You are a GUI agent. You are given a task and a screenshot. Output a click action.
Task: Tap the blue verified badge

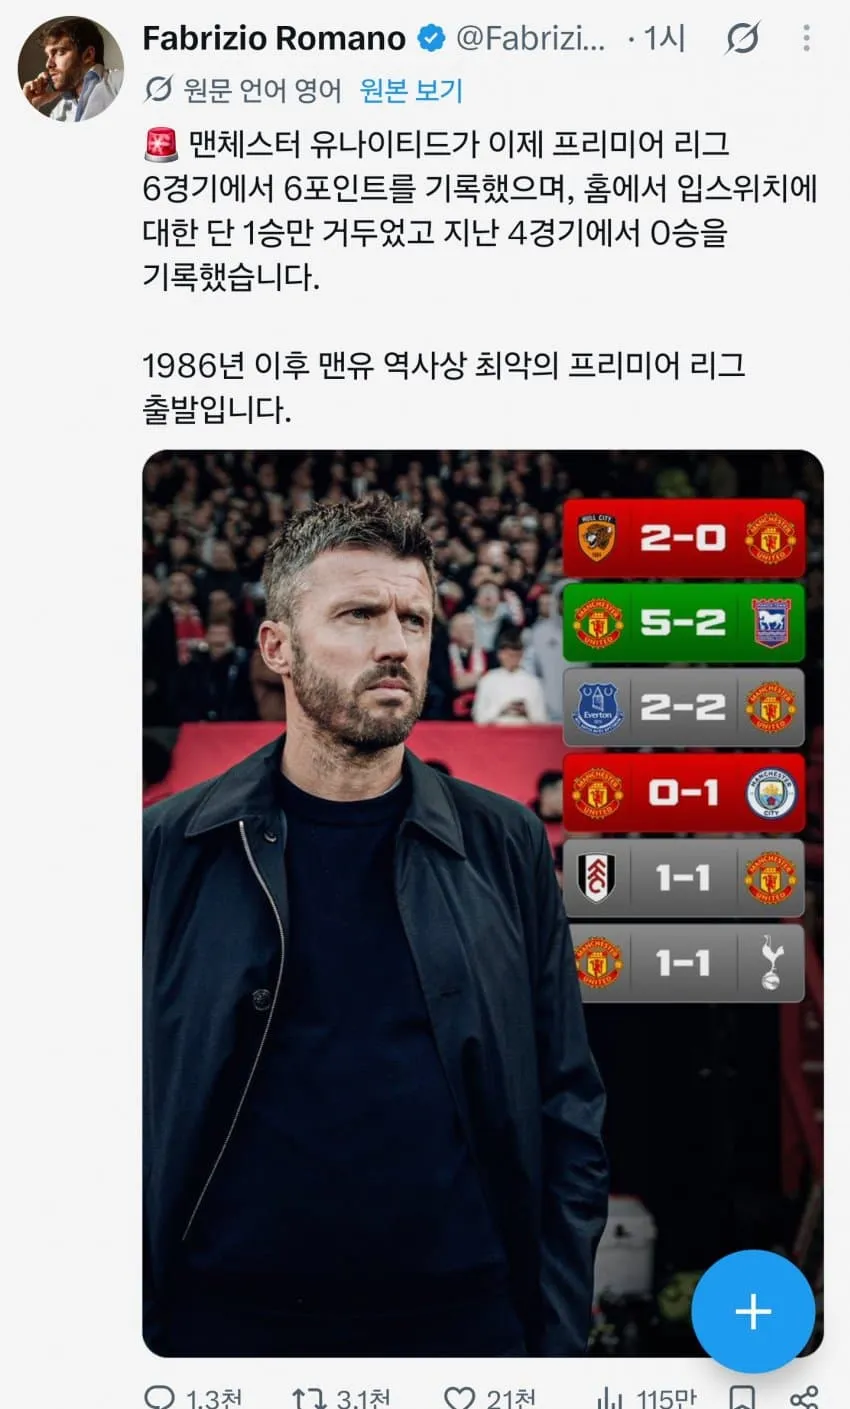click(x=431, y=39)
